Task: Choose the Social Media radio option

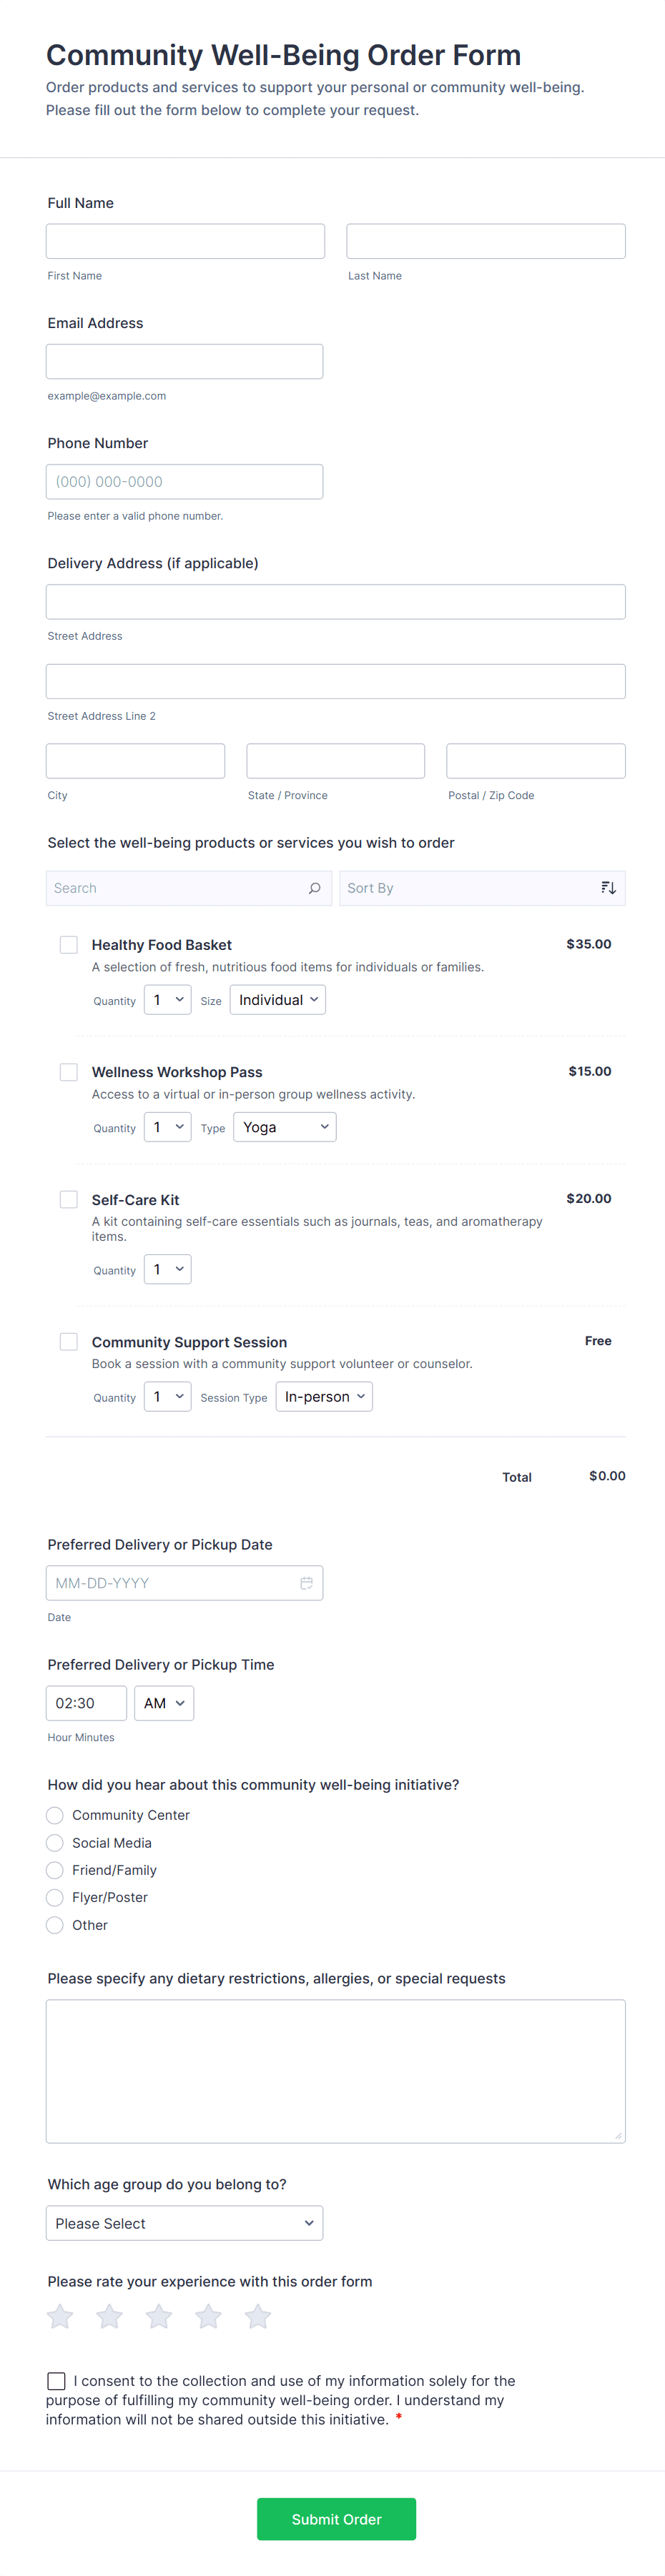Action: [55, 1843]
